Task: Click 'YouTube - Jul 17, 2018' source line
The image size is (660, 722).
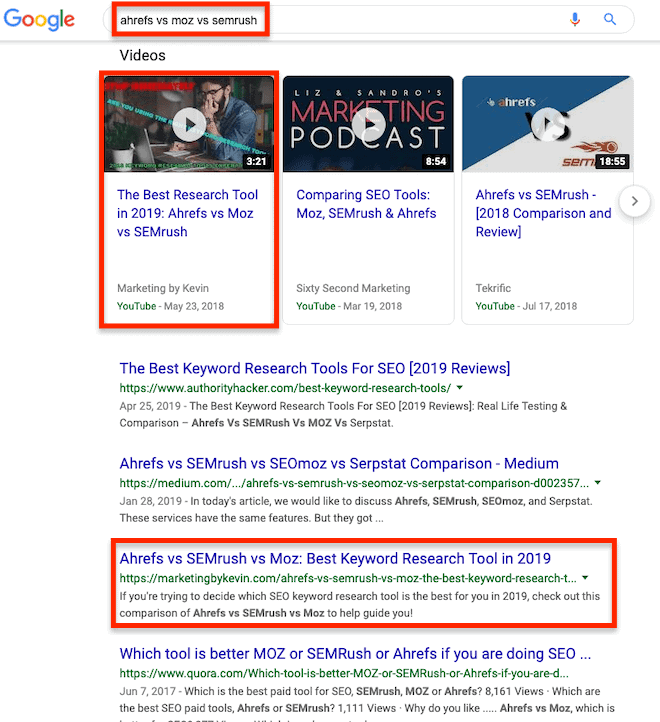Action: click(526, 306)
